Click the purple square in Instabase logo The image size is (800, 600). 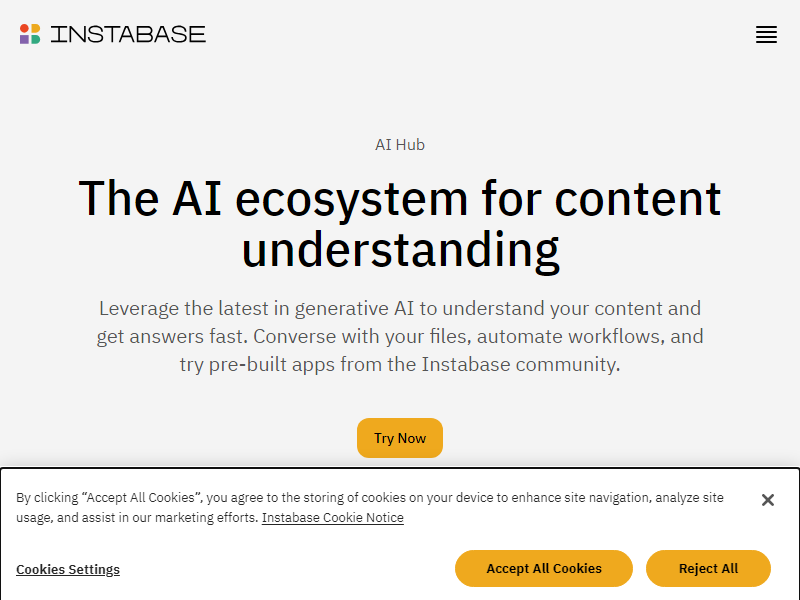pos(24,40)
